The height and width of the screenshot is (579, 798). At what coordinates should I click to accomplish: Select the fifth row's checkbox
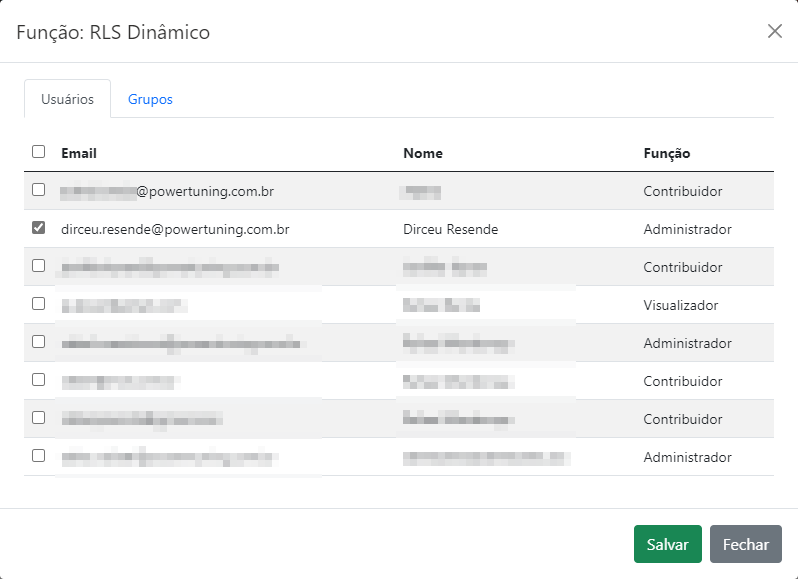click(x=39, y=342)
